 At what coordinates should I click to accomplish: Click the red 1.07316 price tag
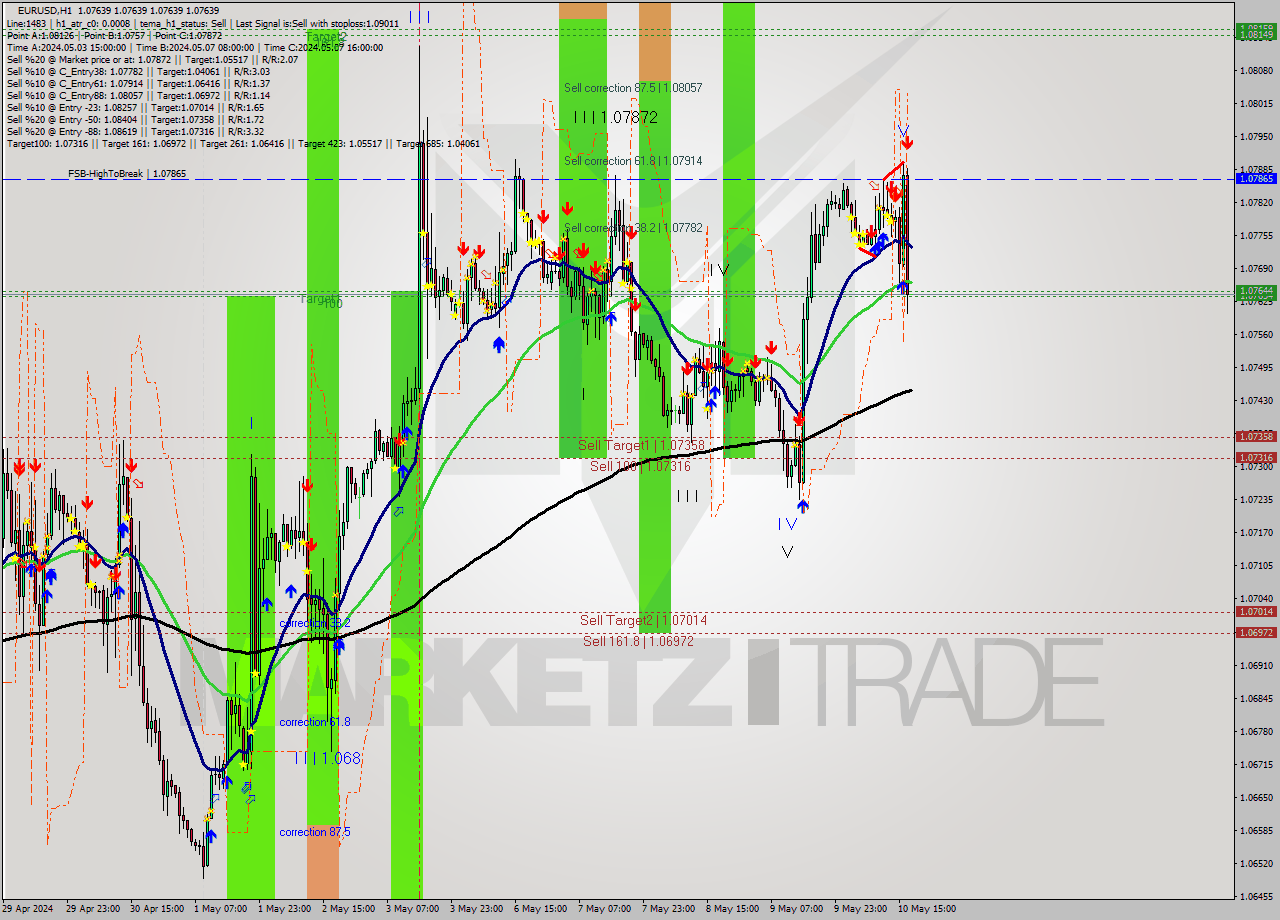1256,457
